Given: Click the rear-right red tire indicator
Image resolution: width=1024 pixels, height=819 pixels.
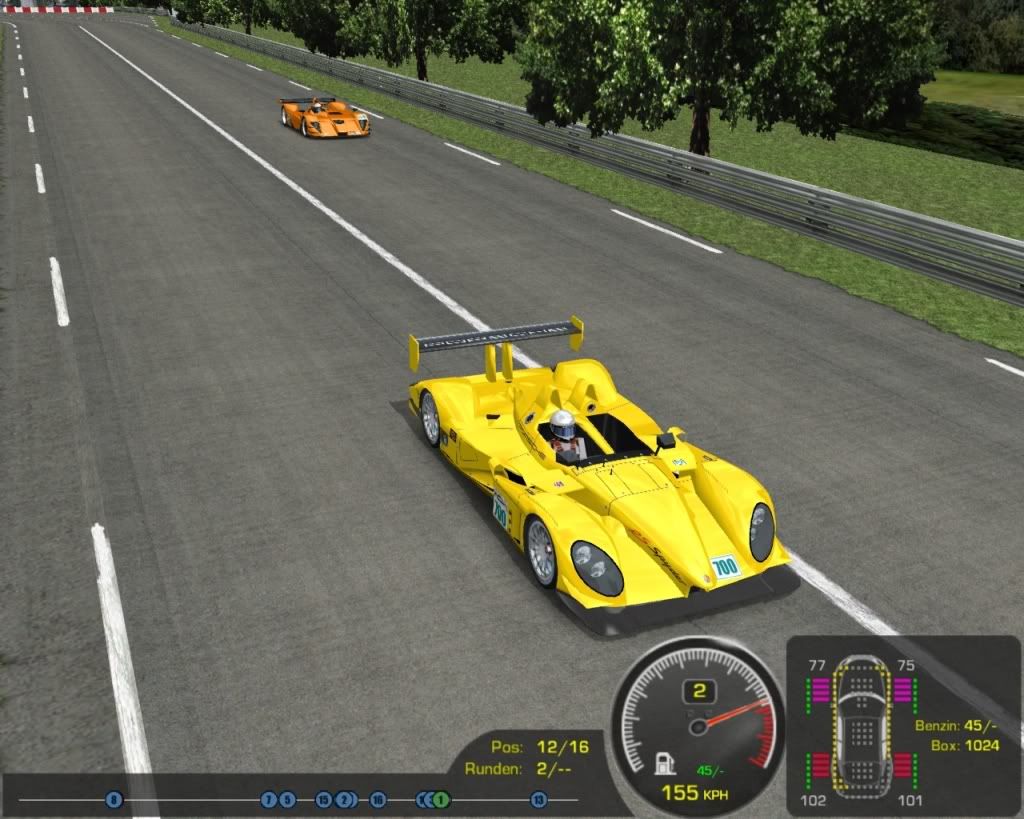Looking at the screenshot, I should point(904,766).
